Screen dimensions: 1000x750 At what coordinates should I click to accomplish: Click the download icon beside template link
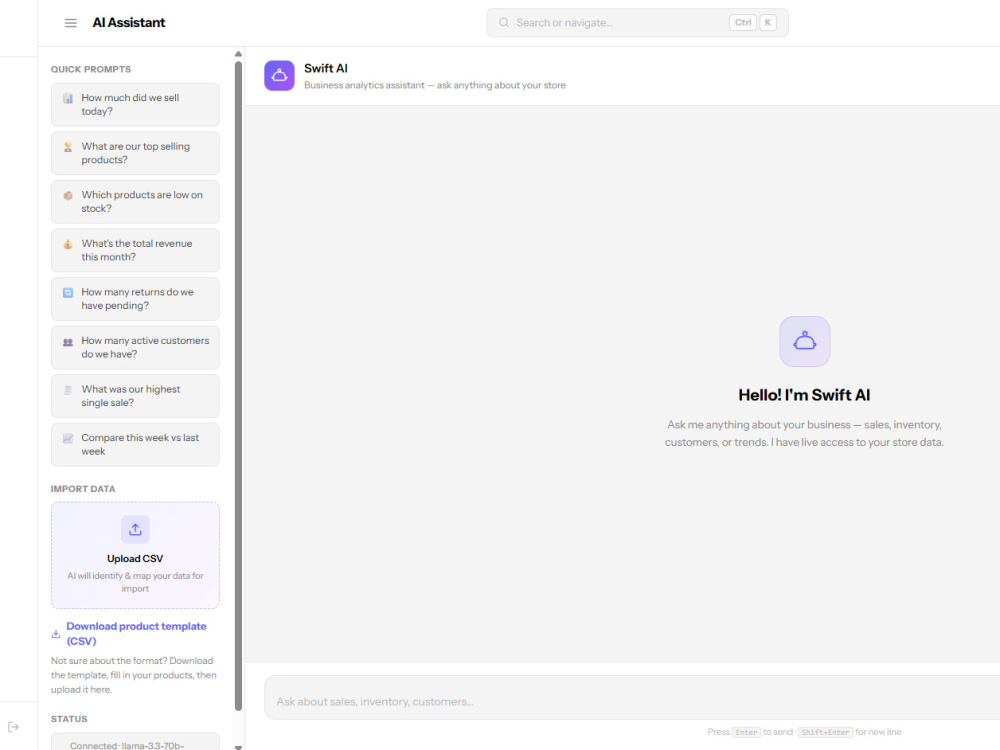click(55, 634)
